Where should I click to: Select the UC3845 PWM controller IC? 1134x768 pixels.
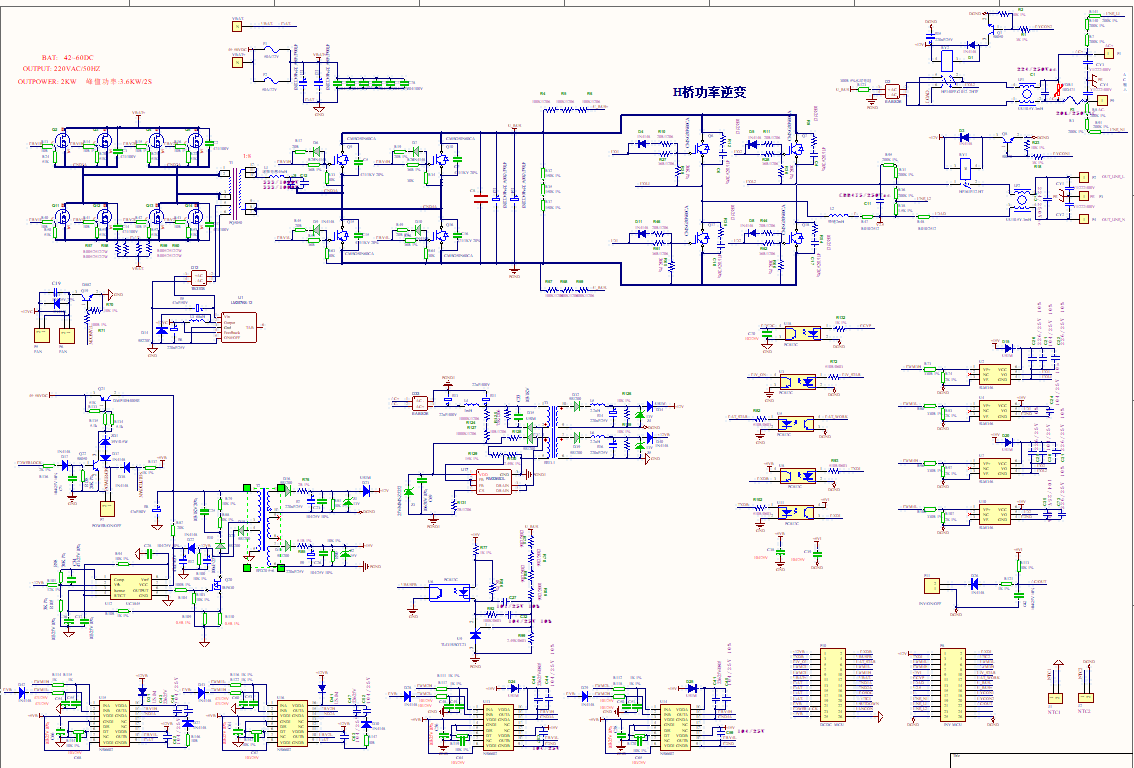130,588
